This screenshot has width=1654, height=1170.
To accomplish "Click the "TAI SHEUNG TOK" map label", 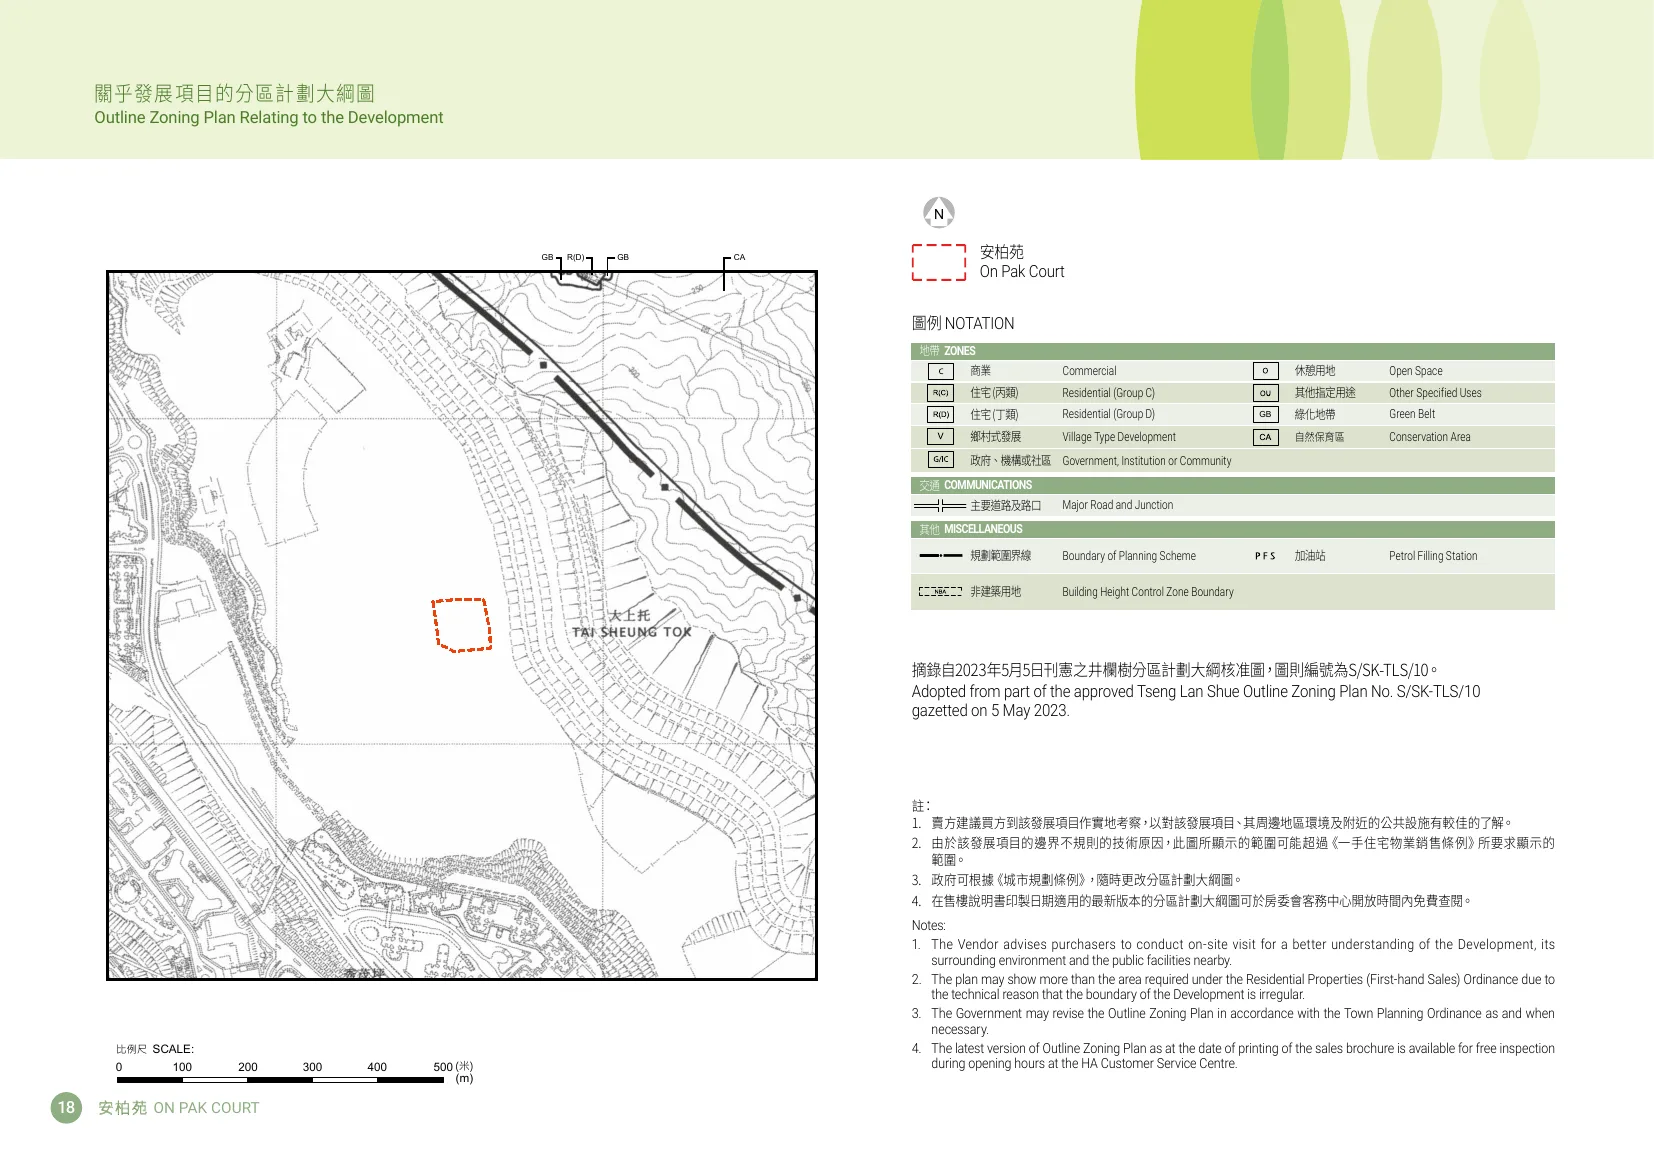I will click(x=631, y=632).
